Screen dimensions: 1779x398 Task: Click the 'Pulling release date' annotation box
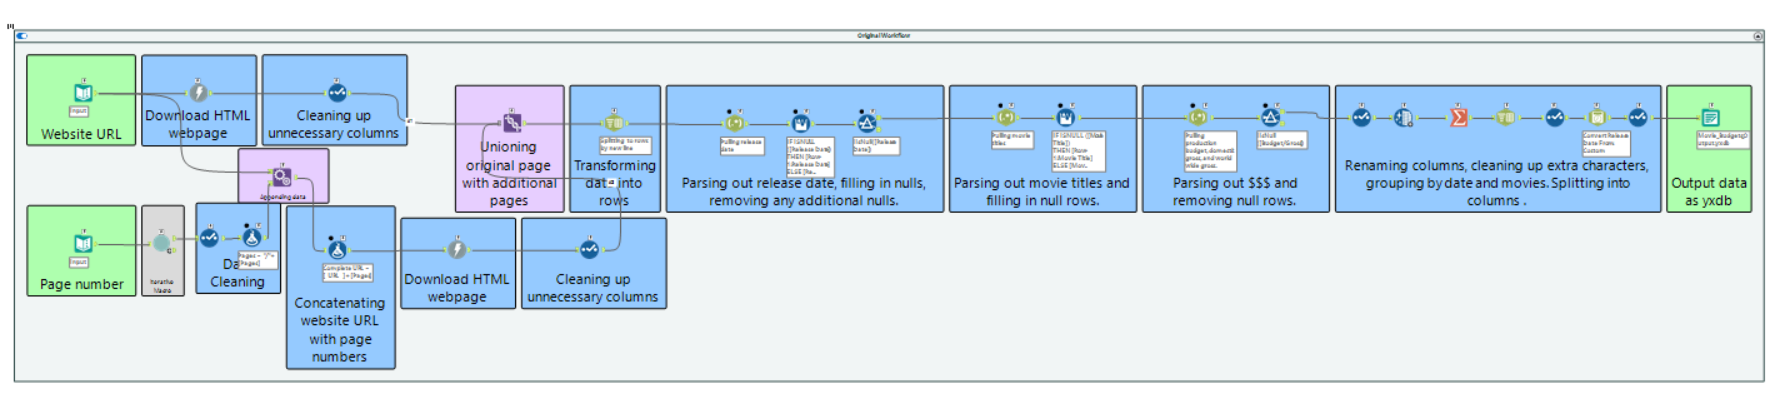click(742, 145)
